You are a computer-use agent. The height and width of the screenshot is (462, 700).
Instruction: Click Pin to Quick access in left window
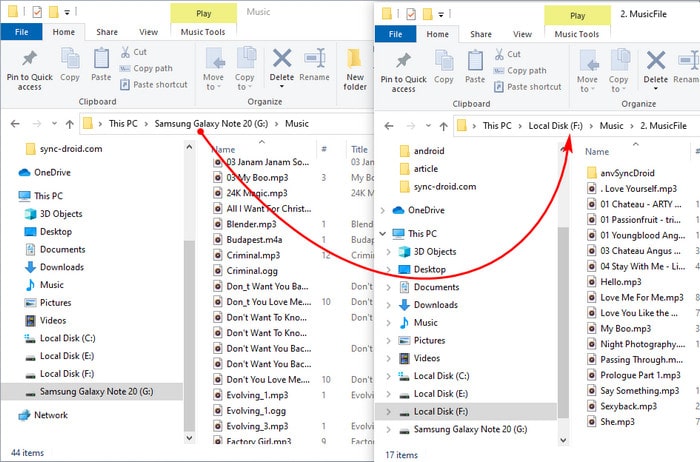(x=29, y=69)
